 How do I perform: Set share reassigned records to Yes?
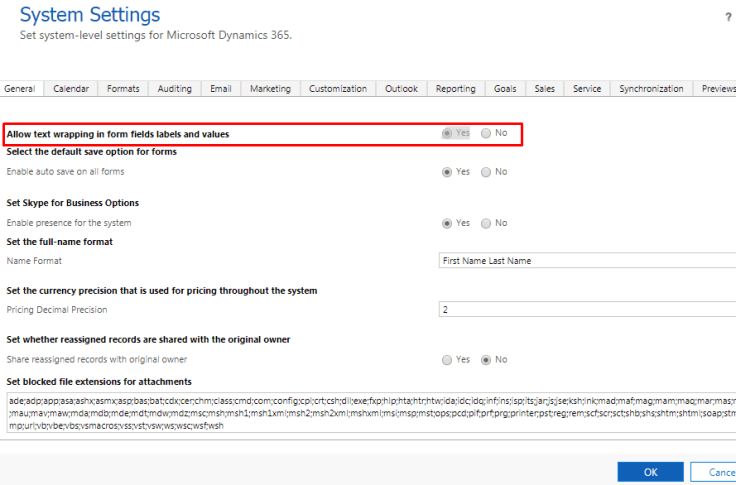coord(447,359)
